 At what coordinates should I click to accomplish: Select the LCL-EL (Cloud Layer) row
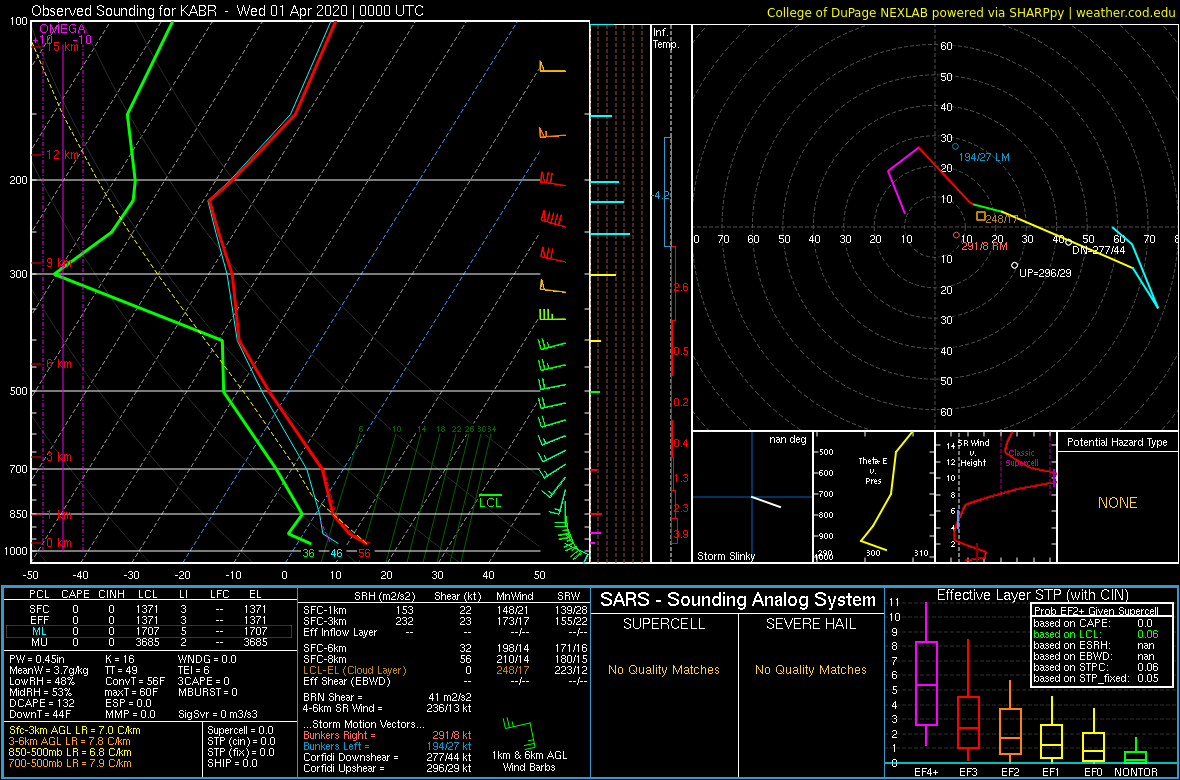[444, 669]
